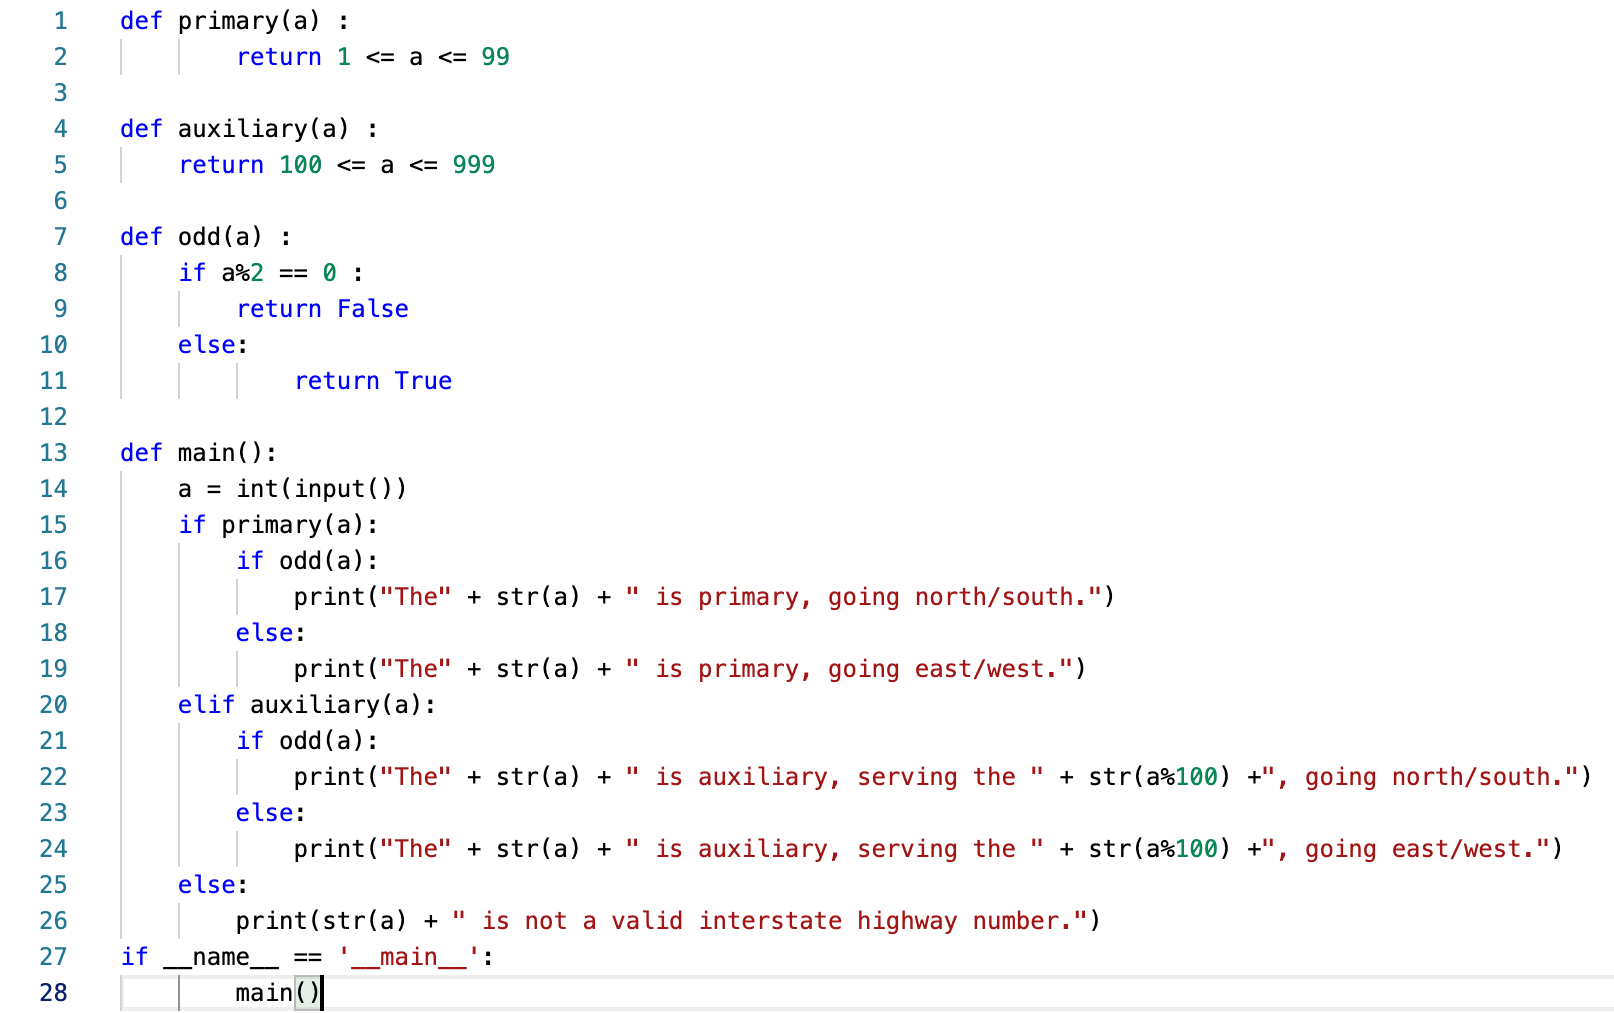Click 'elif auxiliary(a):' on line 20

307,705
